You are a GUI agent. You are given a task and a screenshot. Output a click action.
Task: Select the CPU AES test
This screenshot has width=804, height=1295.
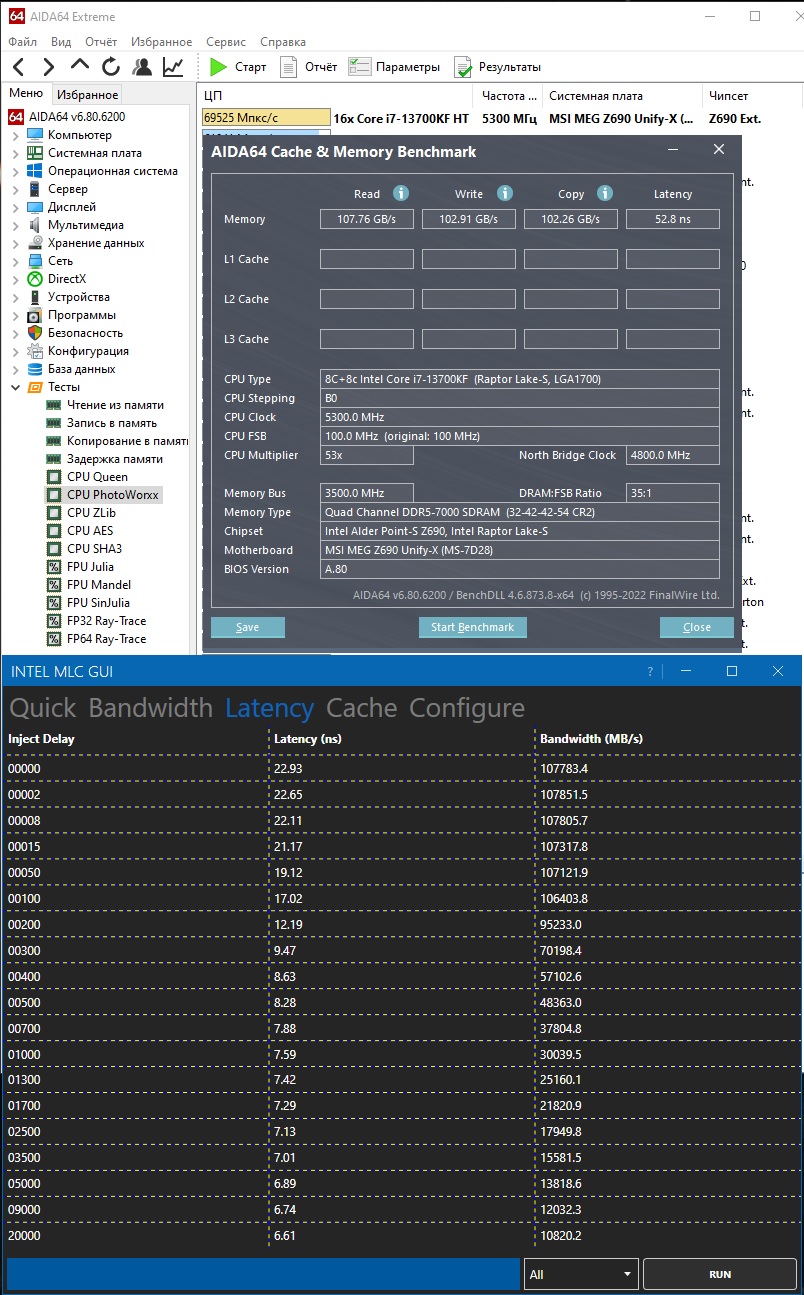pyautogui.click(x=90, y=531)
